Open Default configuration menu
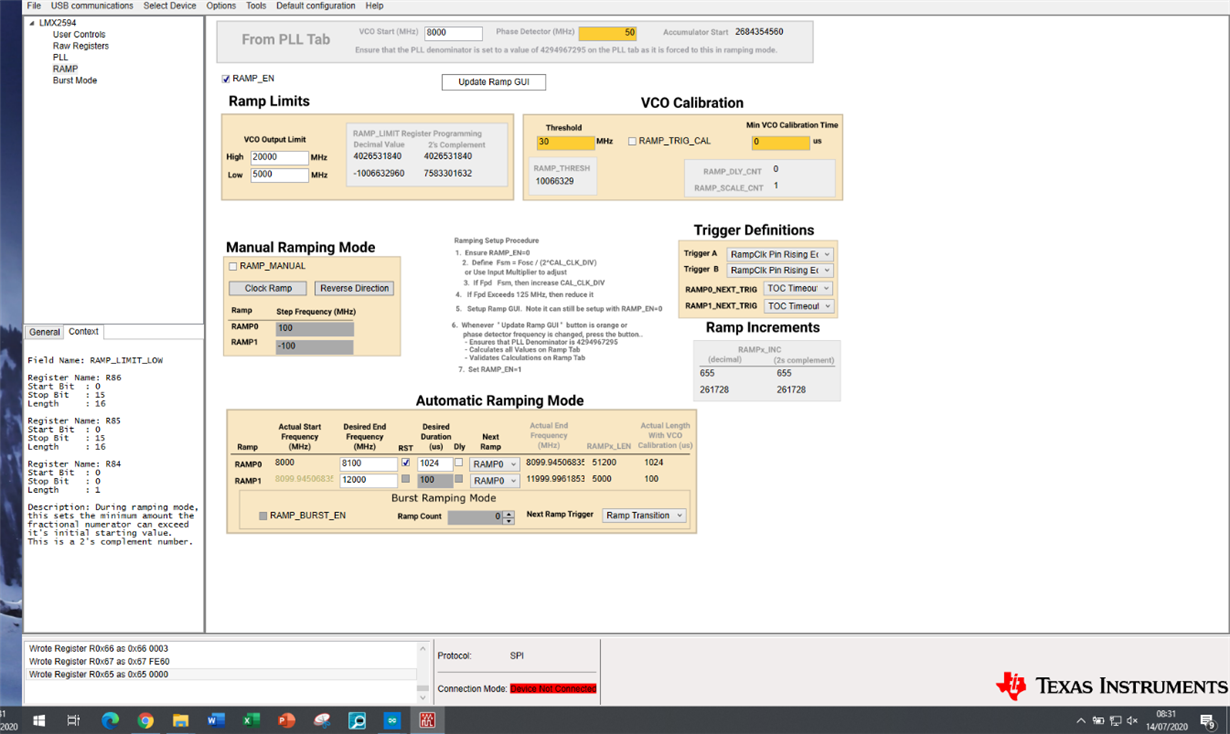Viewport: 1230px width, 734px height. point(316,6)
